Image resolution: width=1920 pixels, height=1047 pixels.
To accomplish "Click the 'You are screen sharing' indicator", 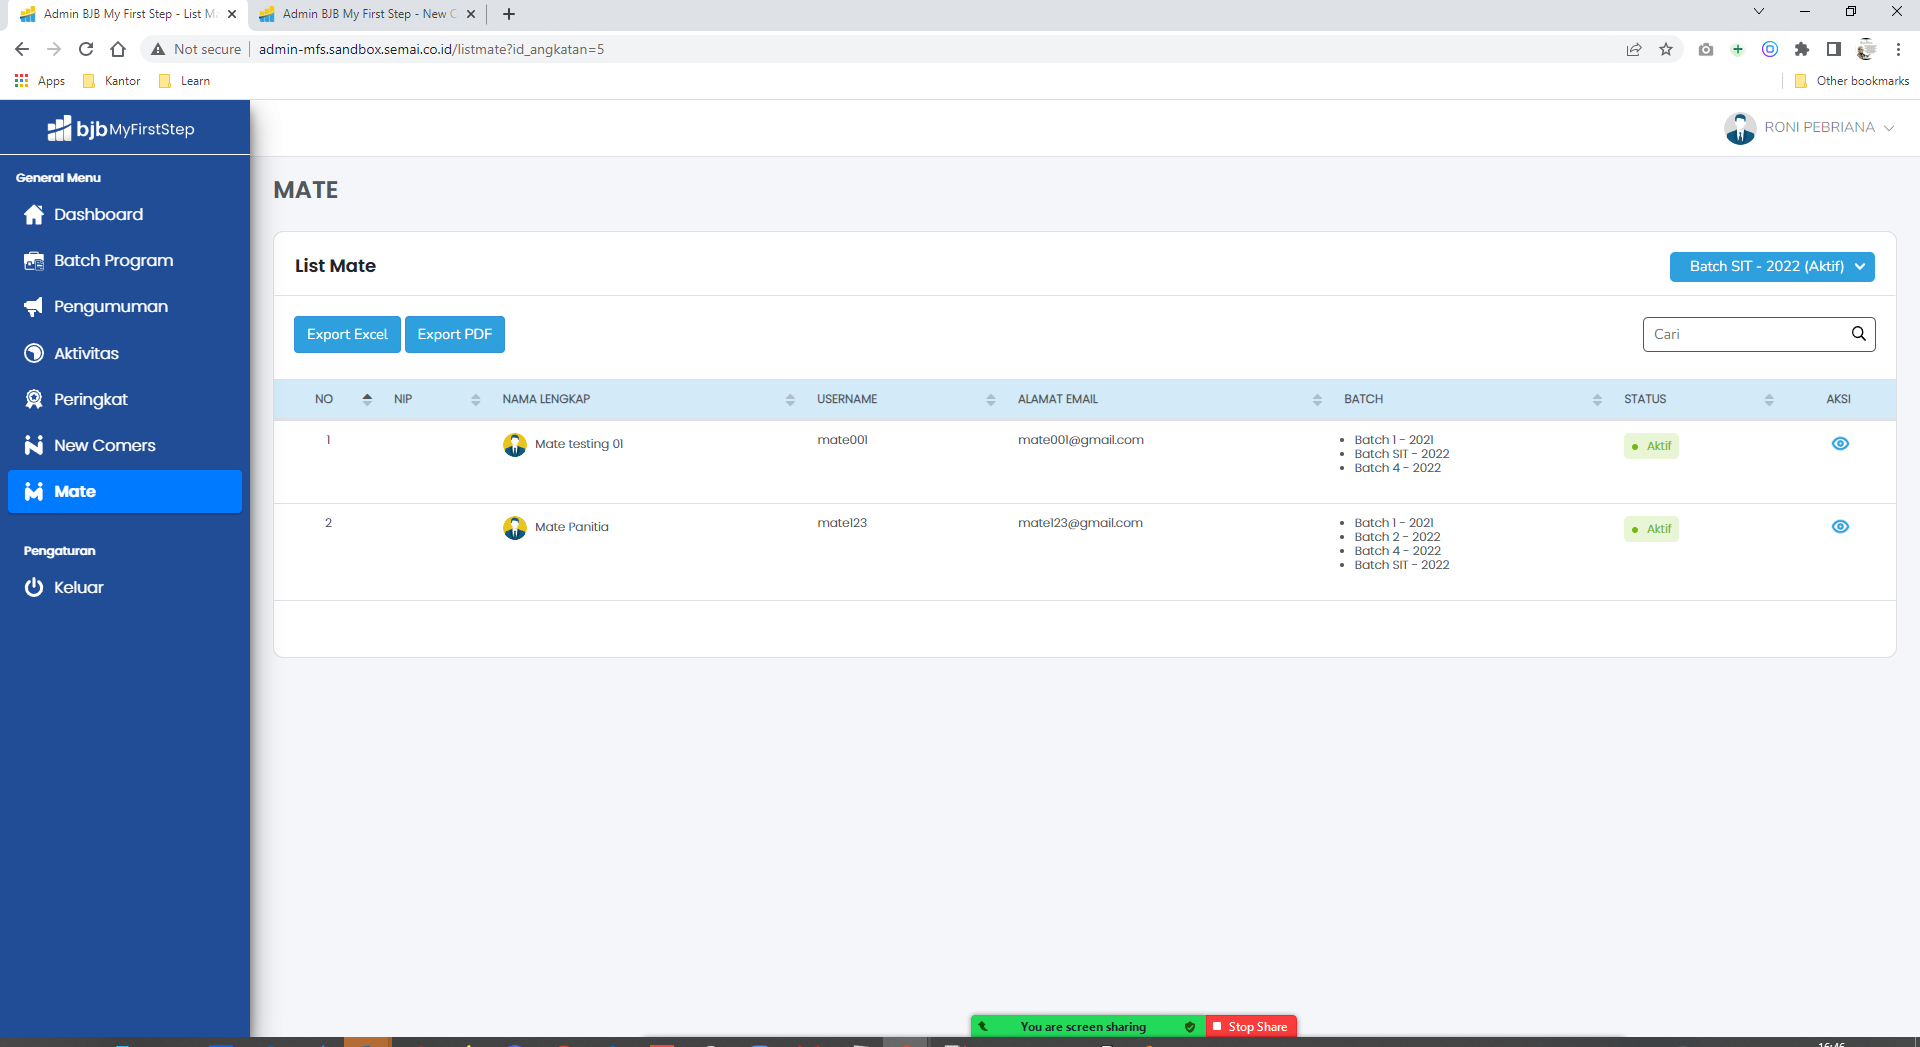I will click(1088, 1027).
